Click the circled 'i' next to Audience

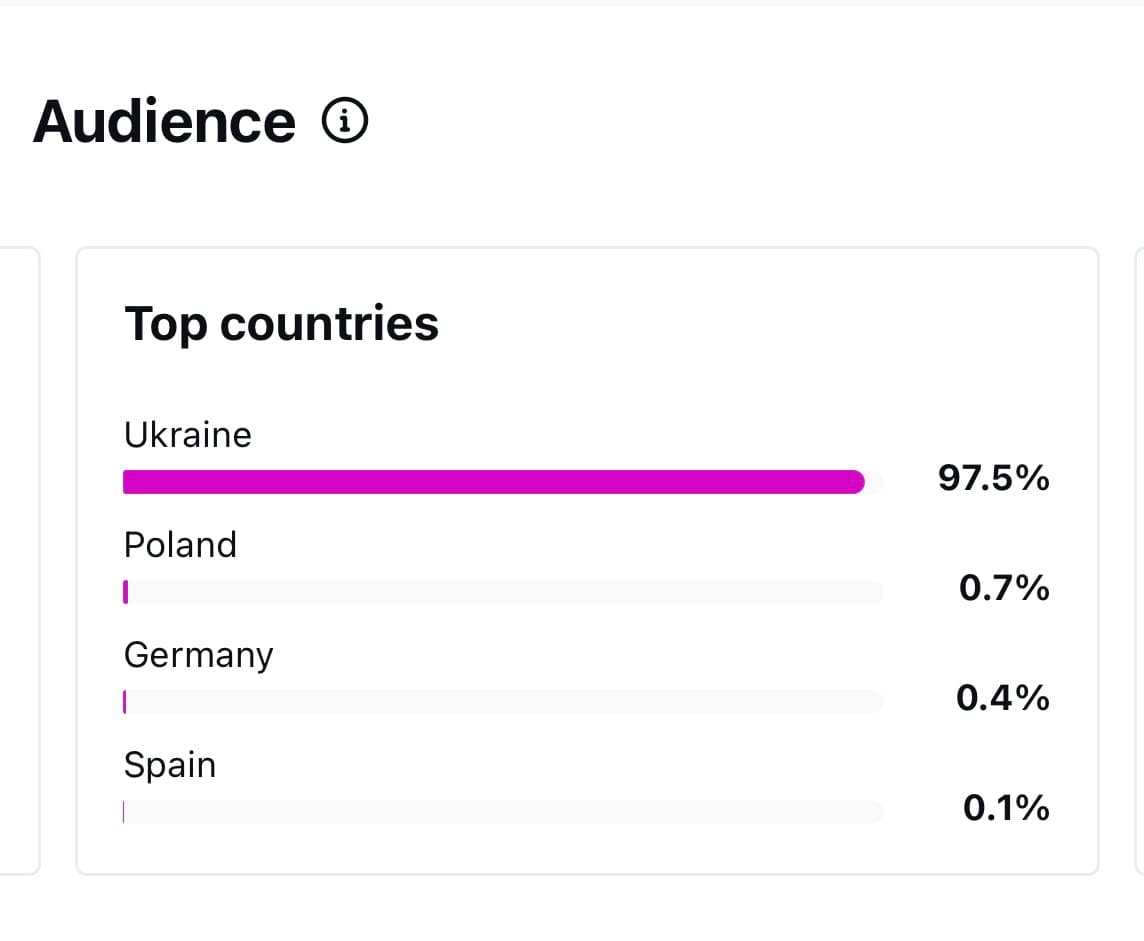click(344, 121)
